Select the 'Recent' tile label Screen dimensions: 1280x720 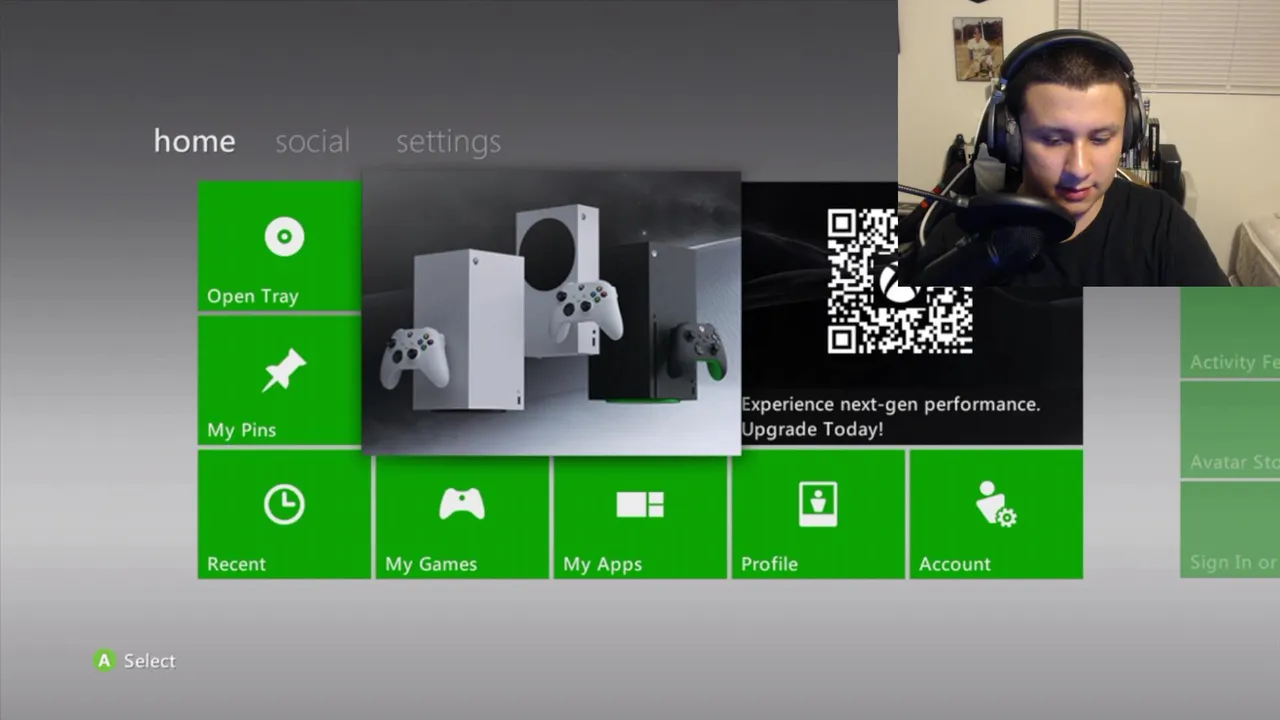click(236, 564)
